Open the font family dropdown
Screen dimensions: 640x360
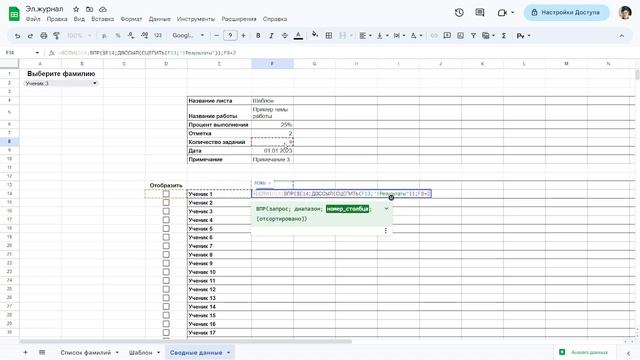click(x=188, y=36)
